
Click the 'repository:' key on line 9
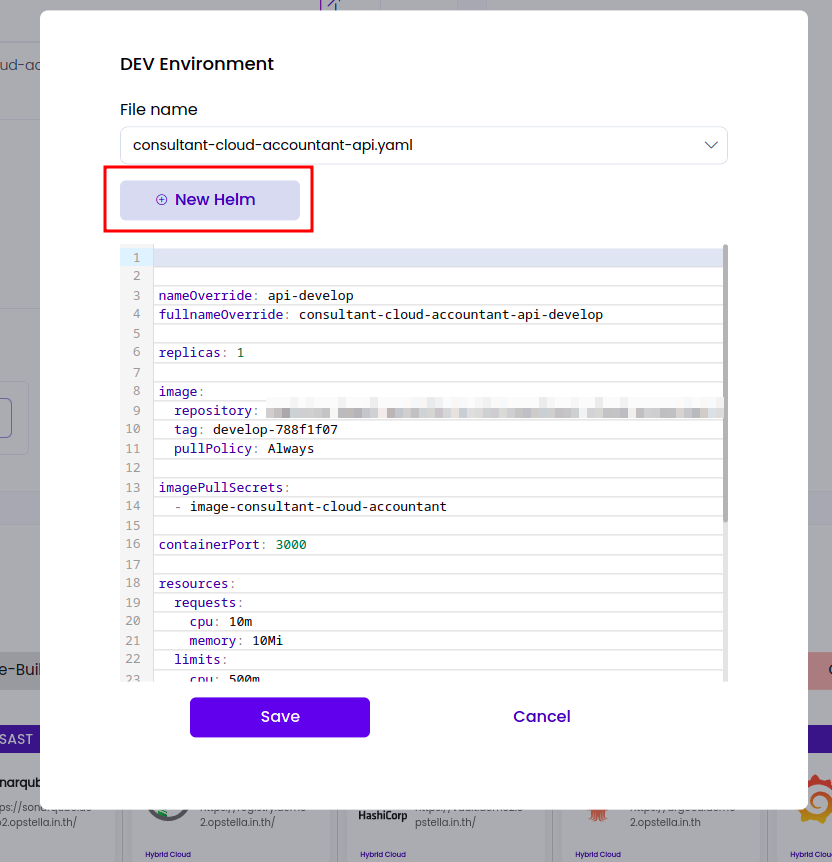click(216, 411)
